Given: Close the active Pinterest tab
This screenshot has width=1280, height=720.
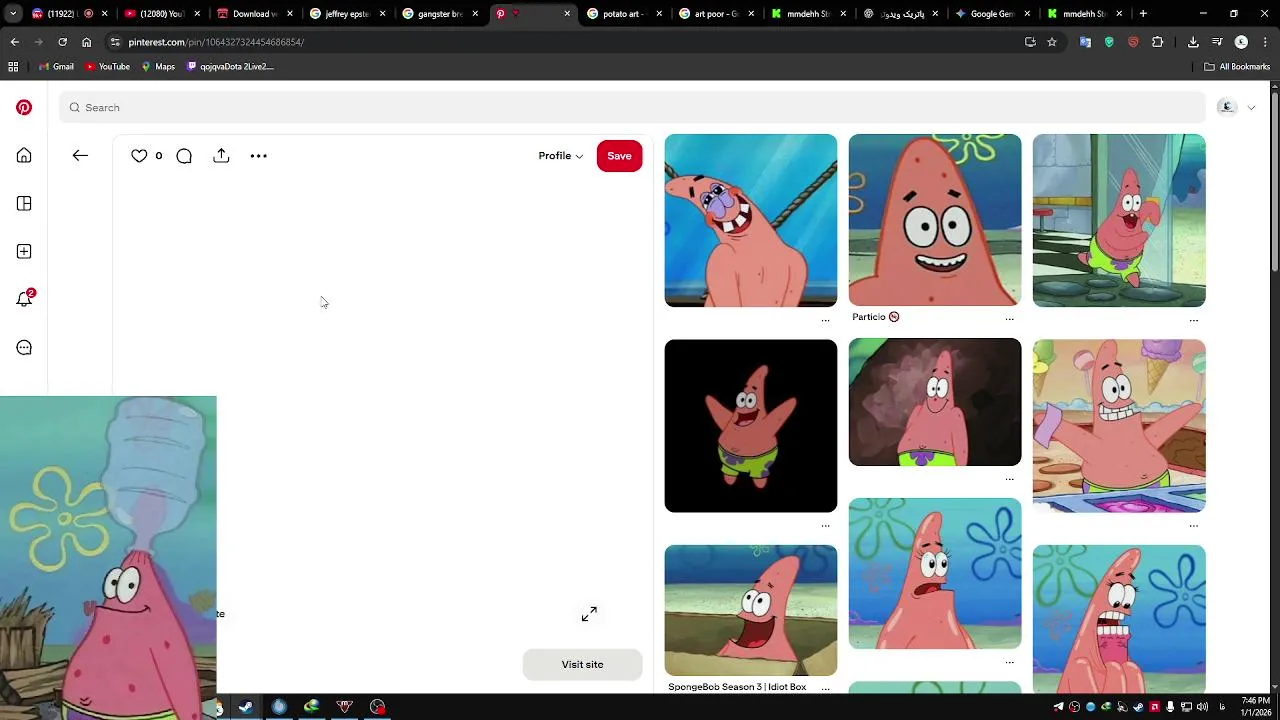Looking at the screenshot, I should pyautogui.click(x=567, y=14).
